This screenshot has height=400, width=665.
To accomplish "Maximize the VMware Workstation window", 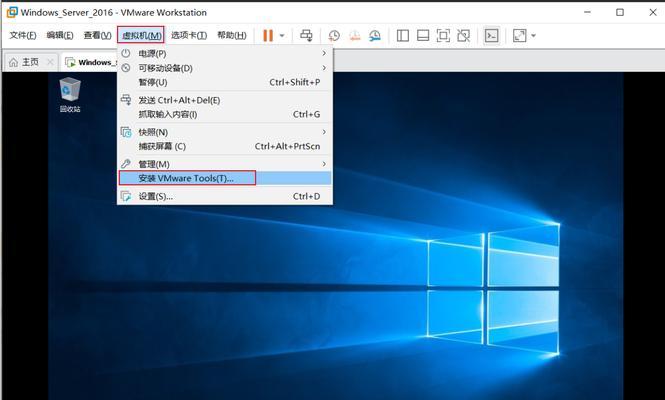I will click(x=620, y=12).
